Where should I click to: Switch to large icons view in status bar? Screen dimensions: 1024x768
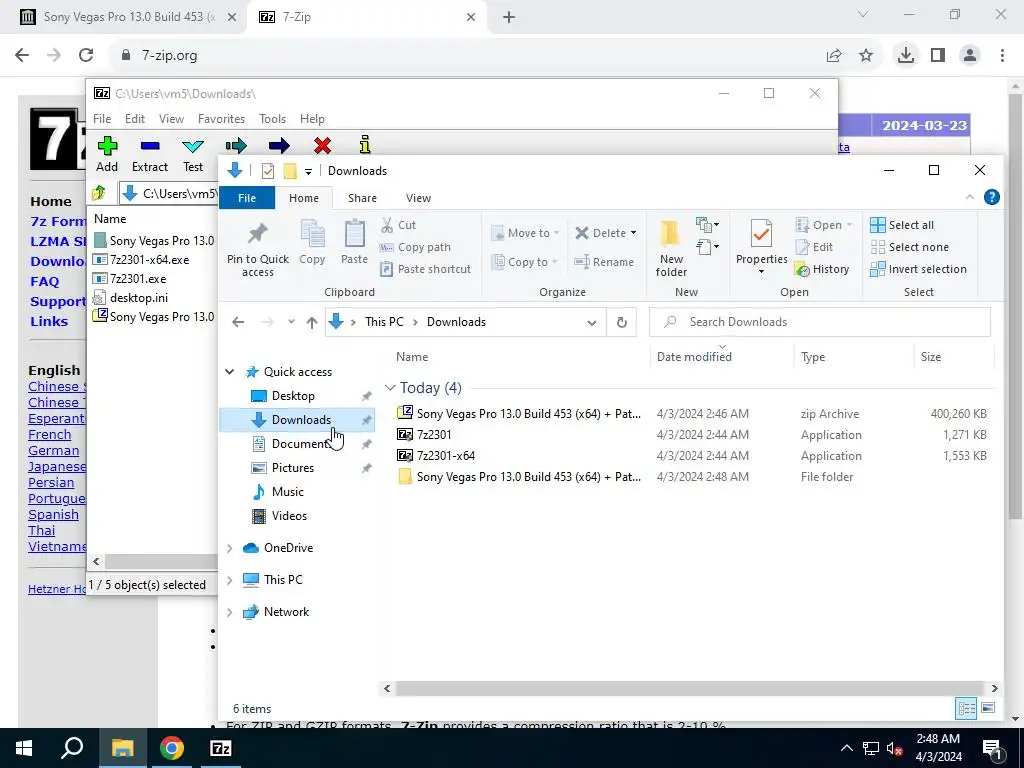click(x=988, y=709)
